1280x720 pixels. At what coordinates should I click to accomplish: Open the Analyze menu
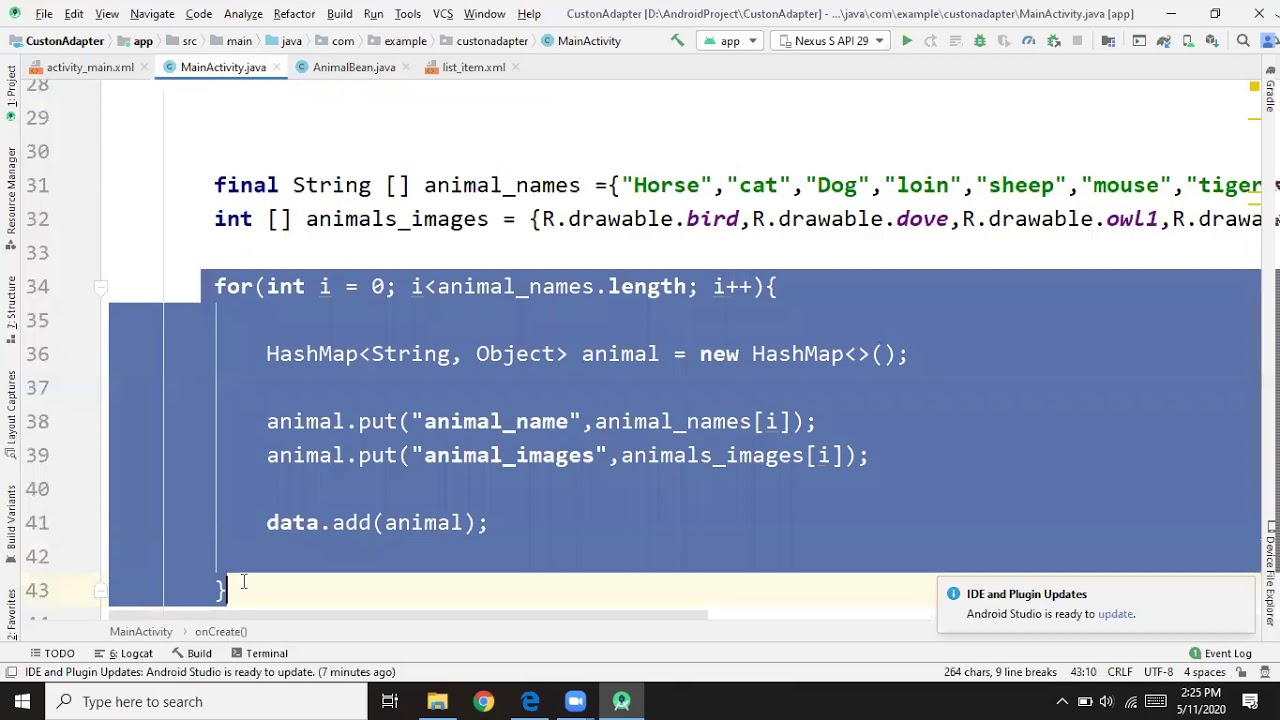click(x=243, y=14)
